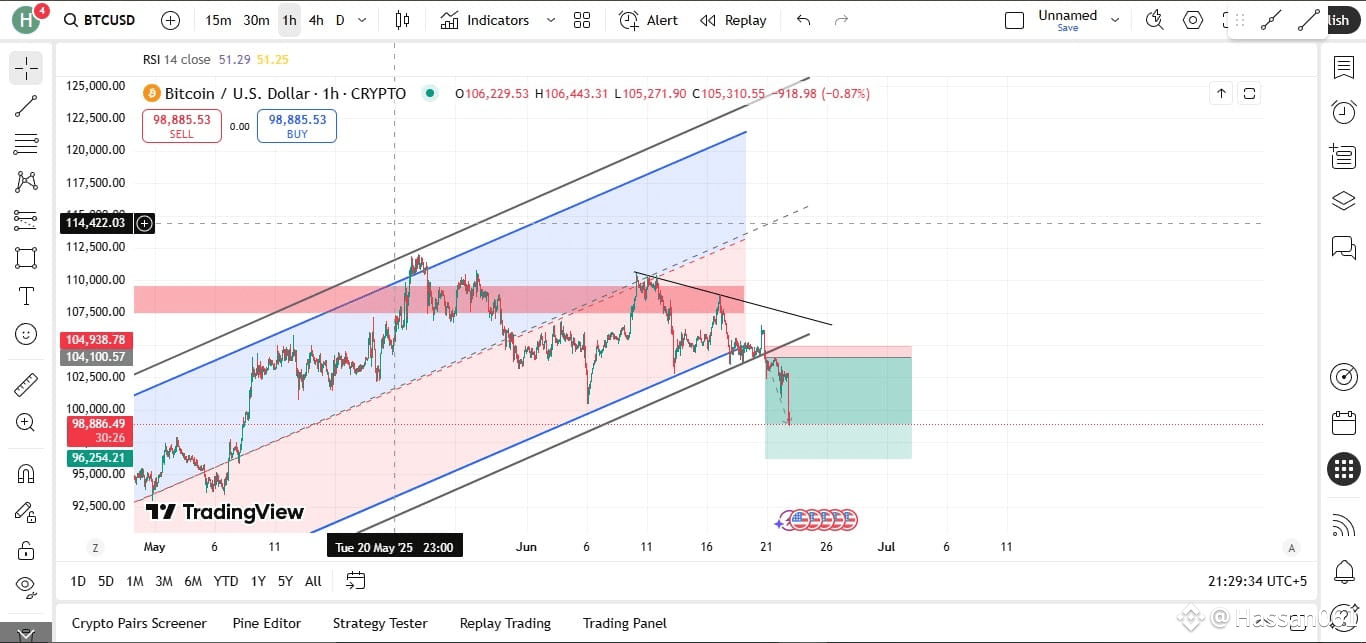Viewport: 1366px width, 643px height.
Task: Toggle auto scale A button on price axis
Action: [x=1292, y=547]
